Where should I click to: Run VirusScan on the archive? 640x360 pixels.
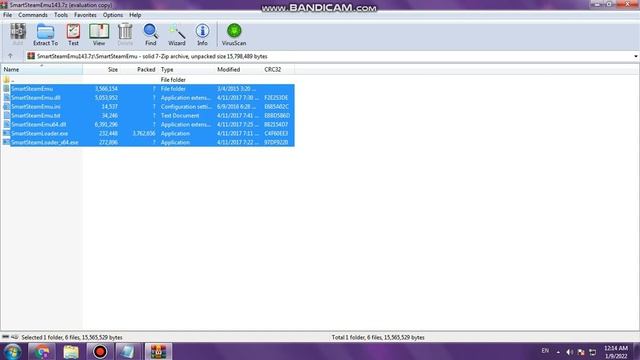(x=234, y=34)
